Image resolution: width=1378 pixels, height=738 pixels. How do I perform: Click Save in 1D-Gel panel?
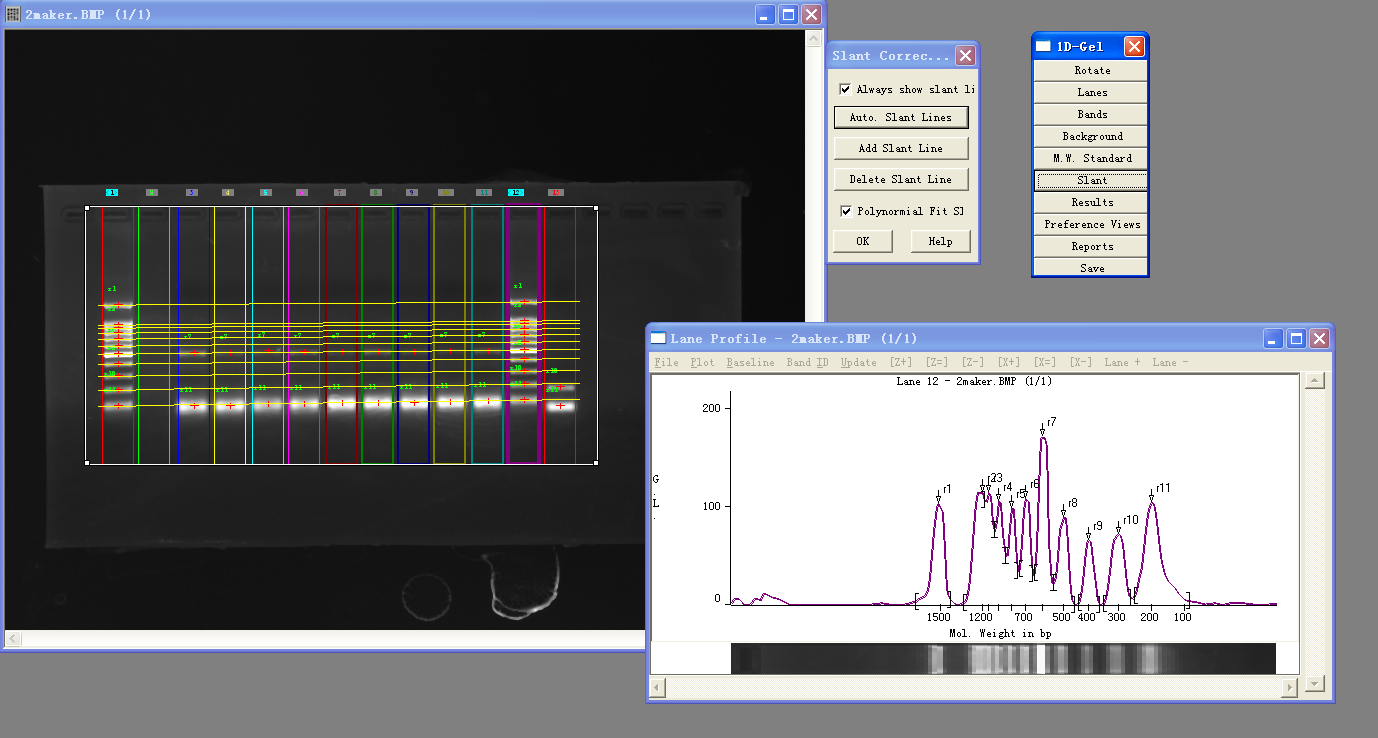(x=1092, y=268)
